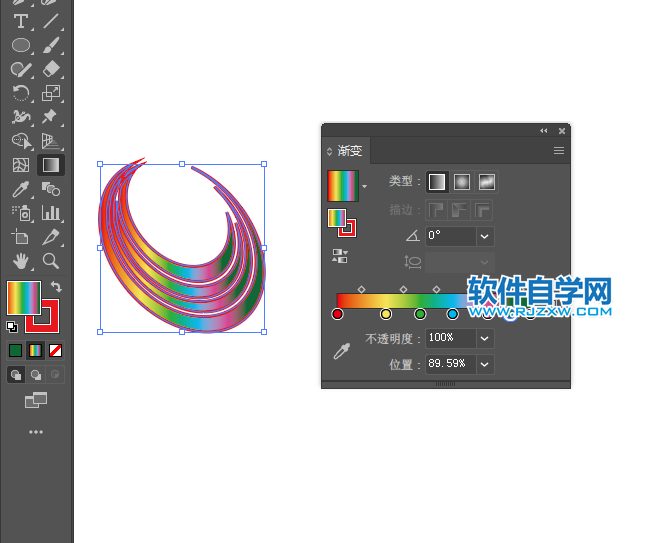Image resolution: width=660 pixels, height=543 pixels.
Task: Select the Eraser tool
Action: pos(51,69)
